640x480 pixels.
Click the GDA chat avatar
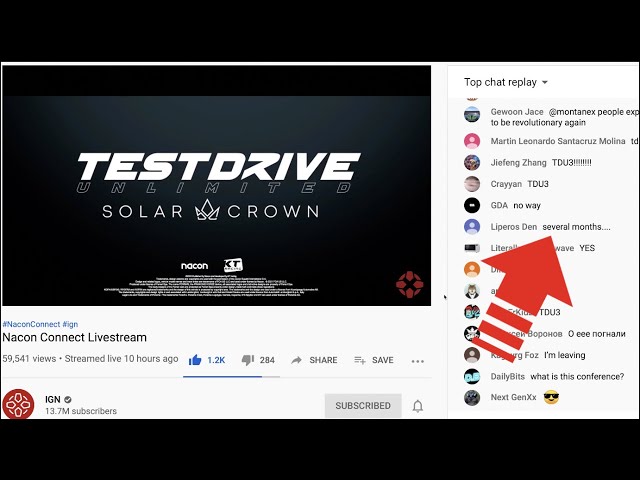pyautogui.click(x=472, y=205)
